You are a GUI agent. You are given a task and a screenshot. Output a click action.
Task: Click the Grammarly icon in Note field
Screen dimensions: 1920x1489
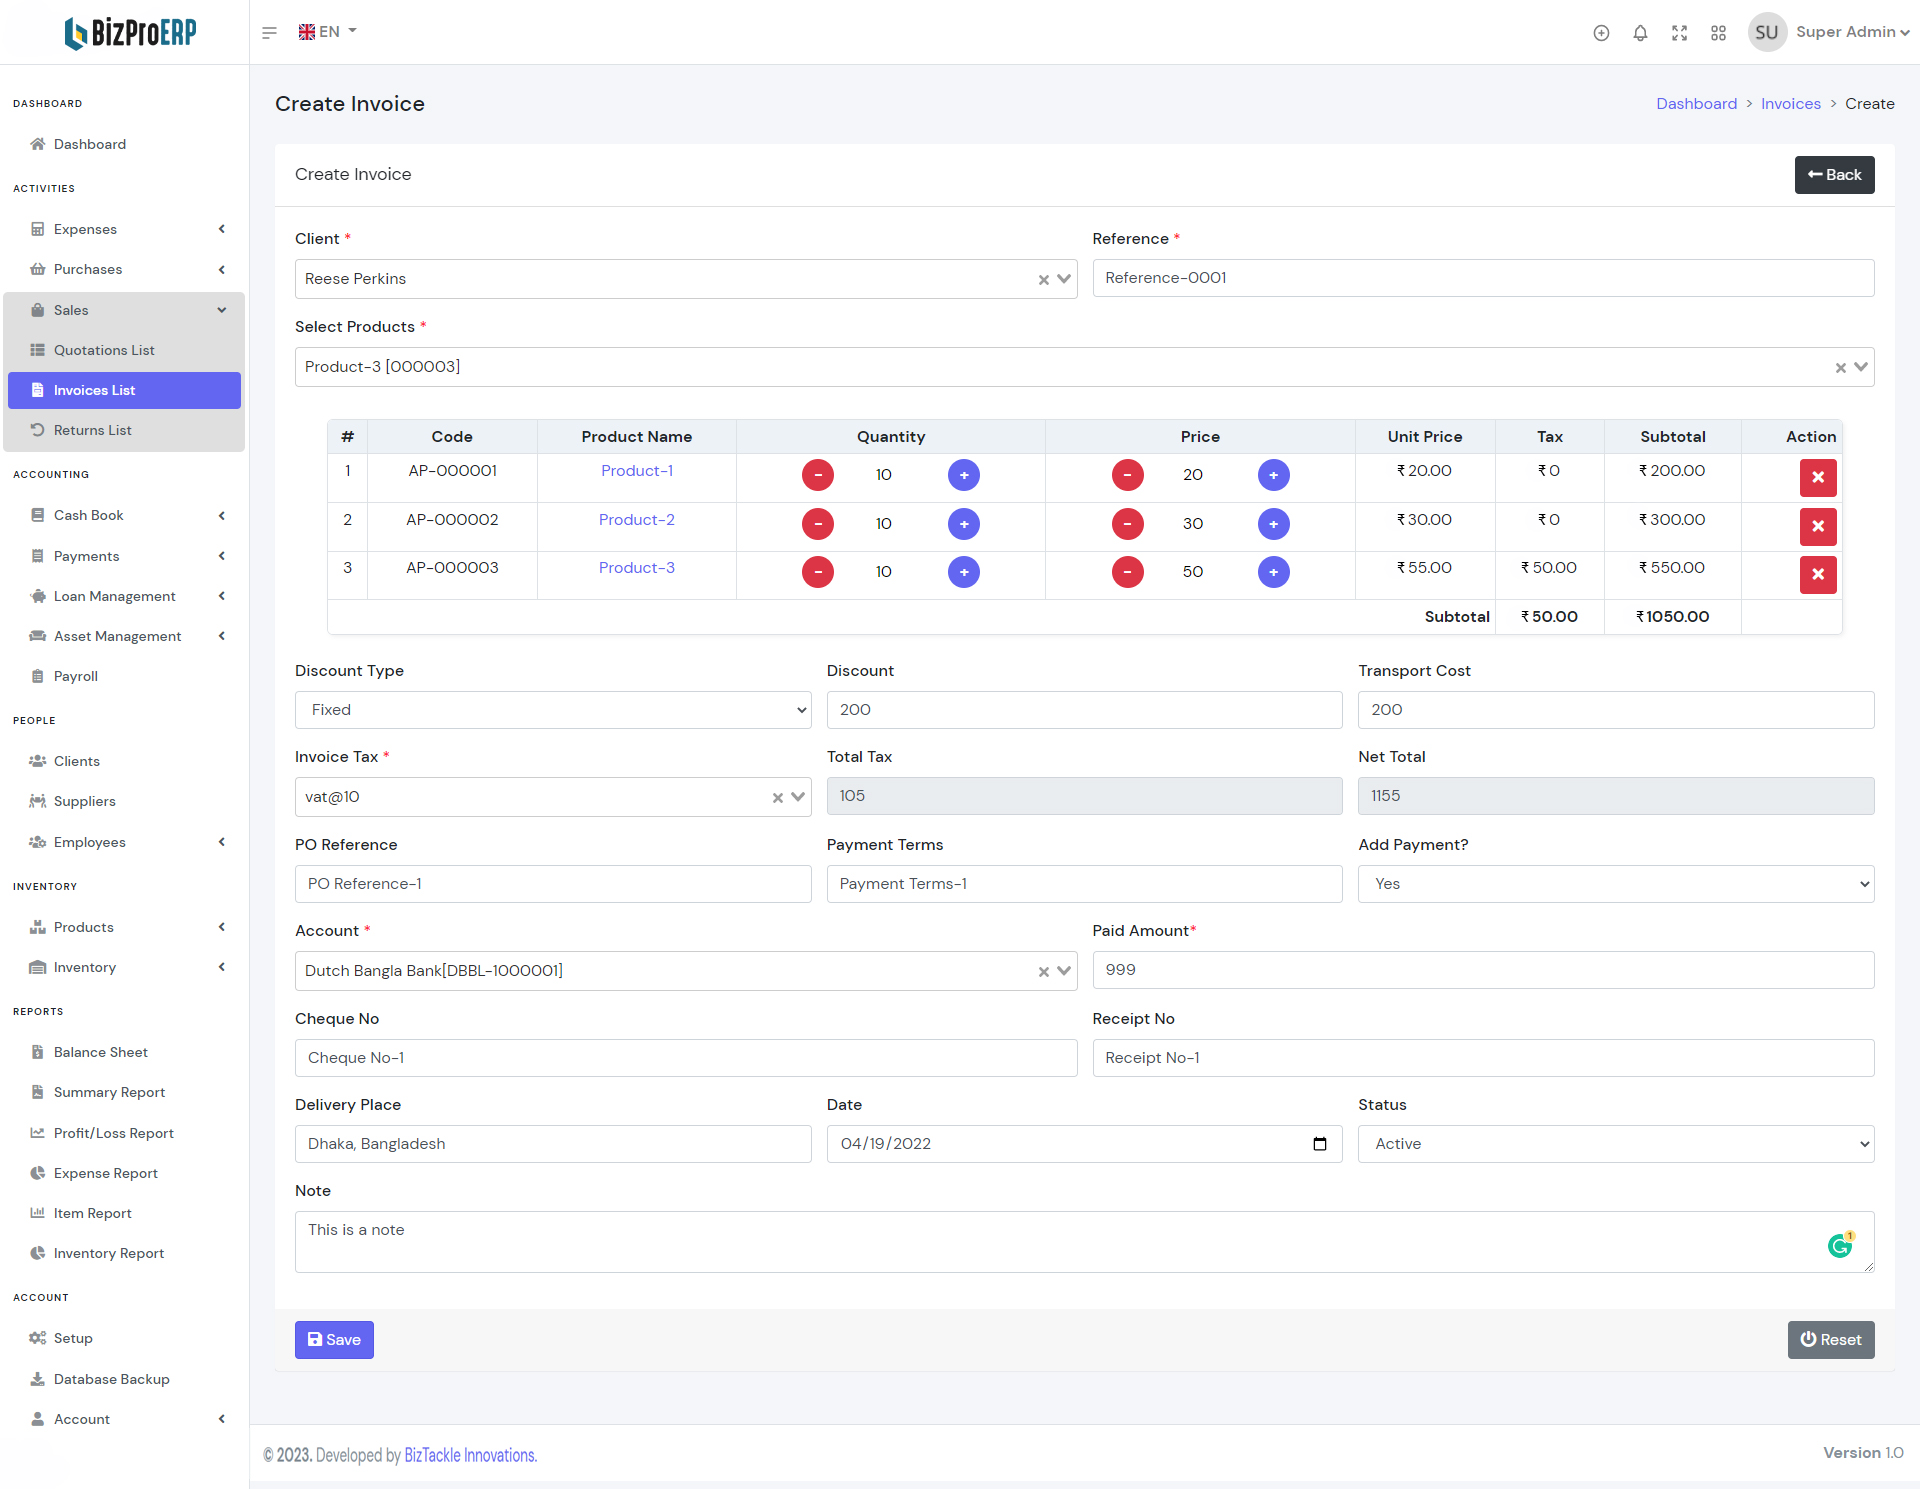(1839, 1245)
